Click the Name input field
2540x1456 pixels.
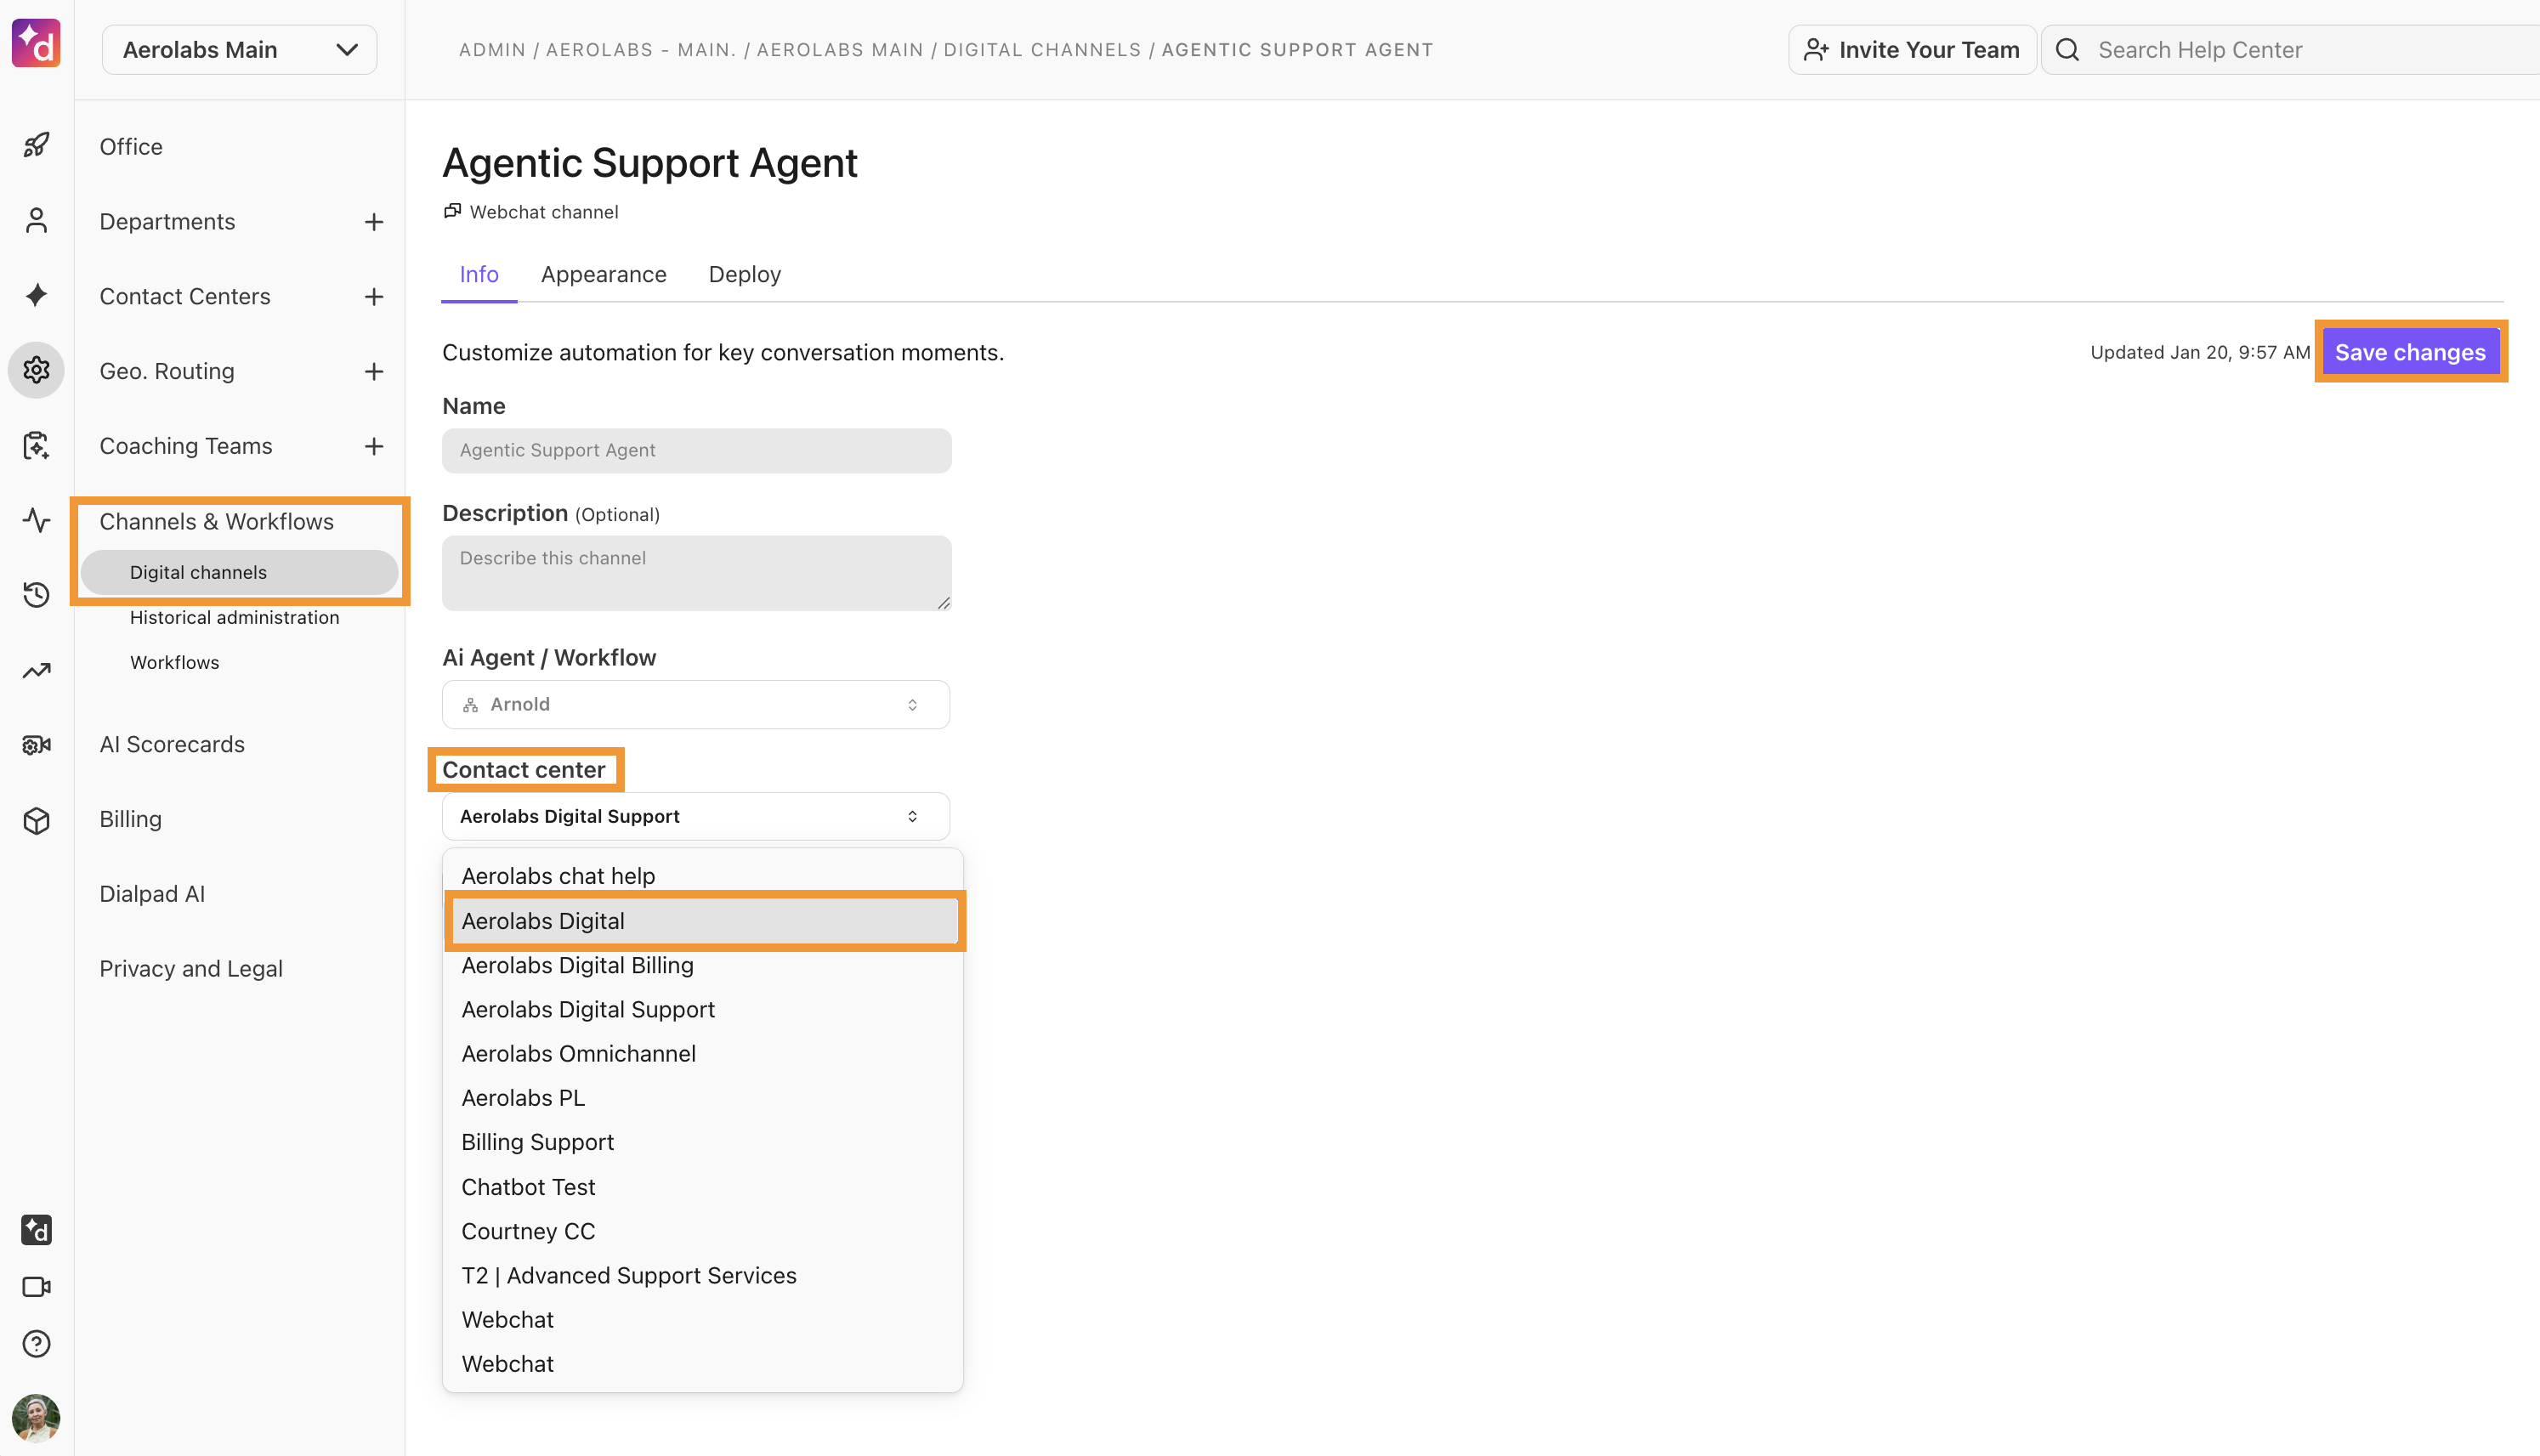pos(696,451)
